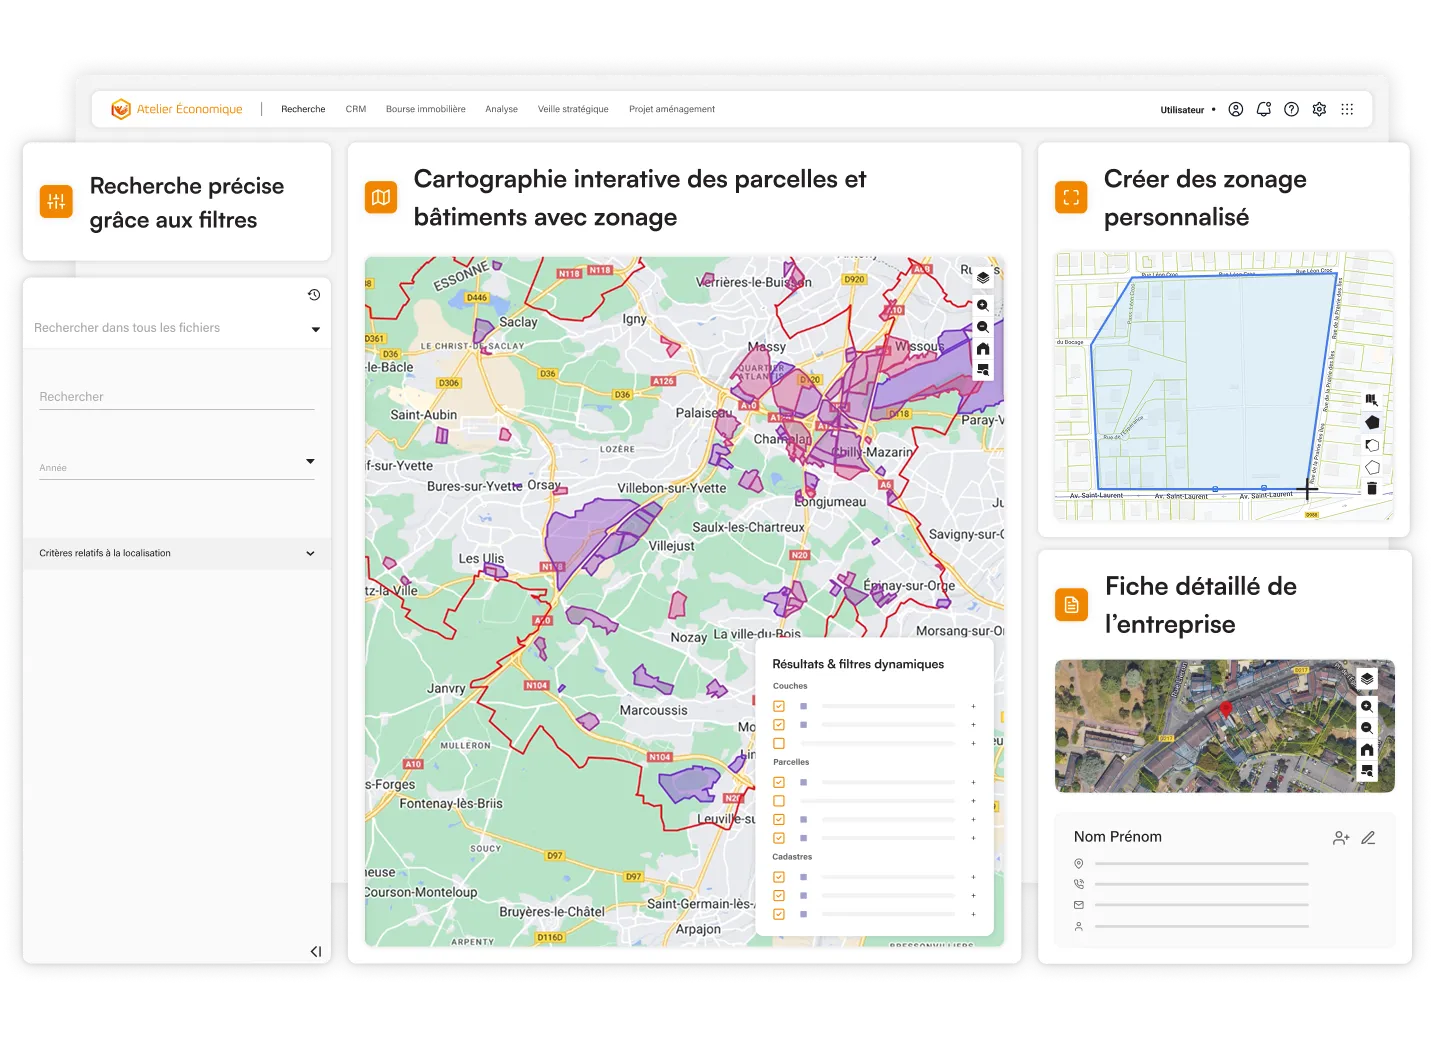
Task: Click the satellite map thumbnail
Action: [x=1225, y=726]
